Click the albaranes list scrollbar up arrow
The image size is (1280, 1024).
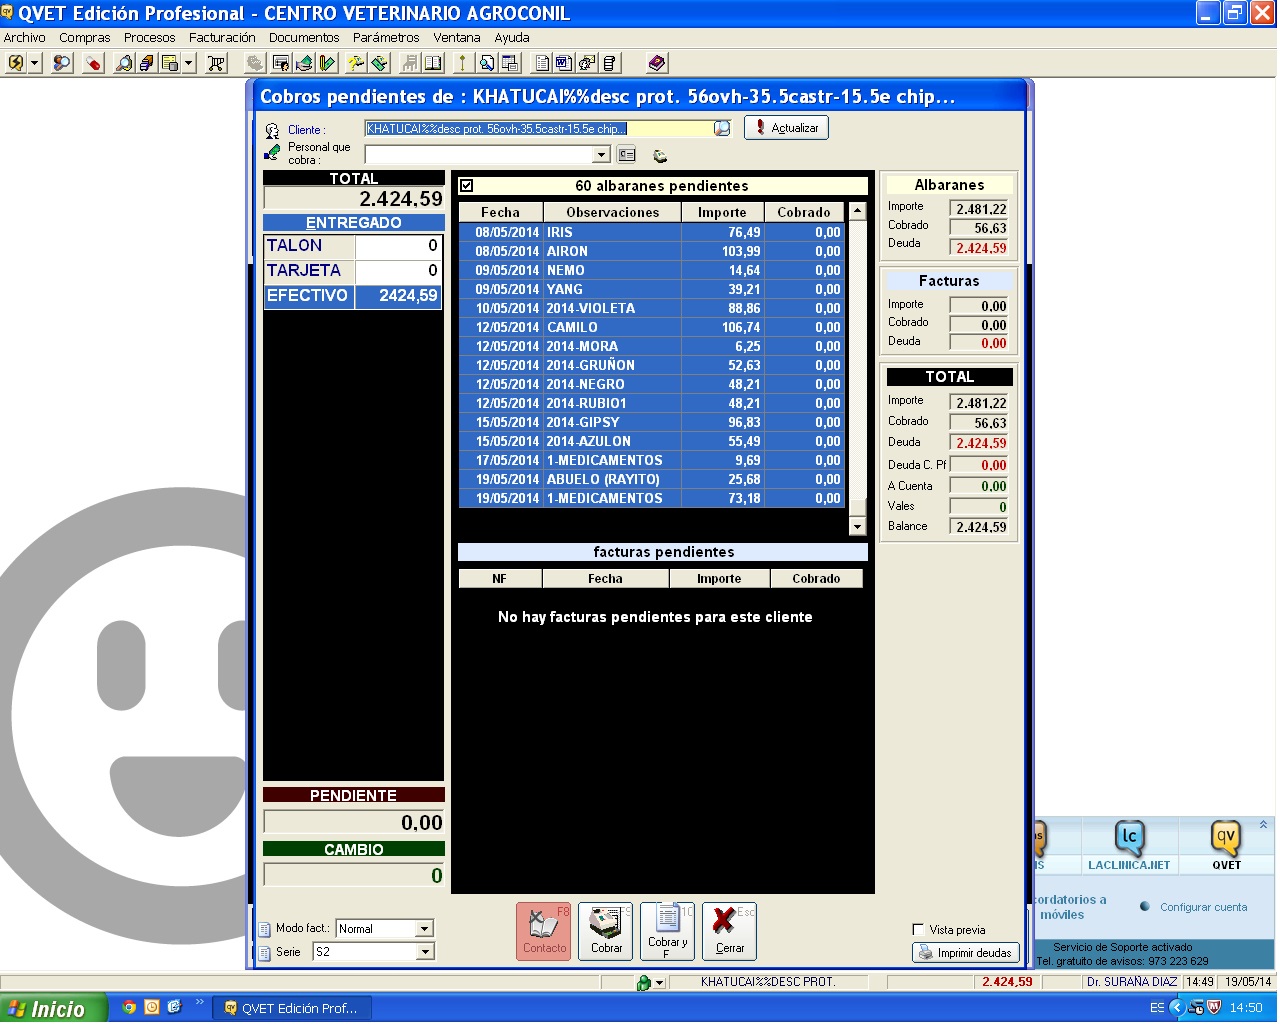pyautogui.click(x=857, y=212)
